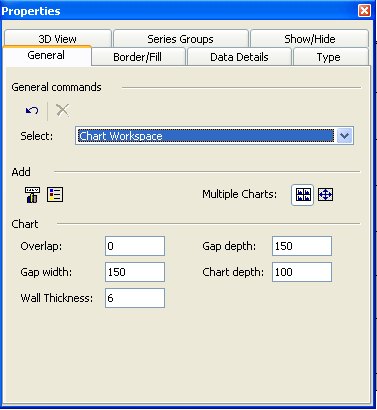Close the Properties window
The image size is (377, 410).
point(364,11)
